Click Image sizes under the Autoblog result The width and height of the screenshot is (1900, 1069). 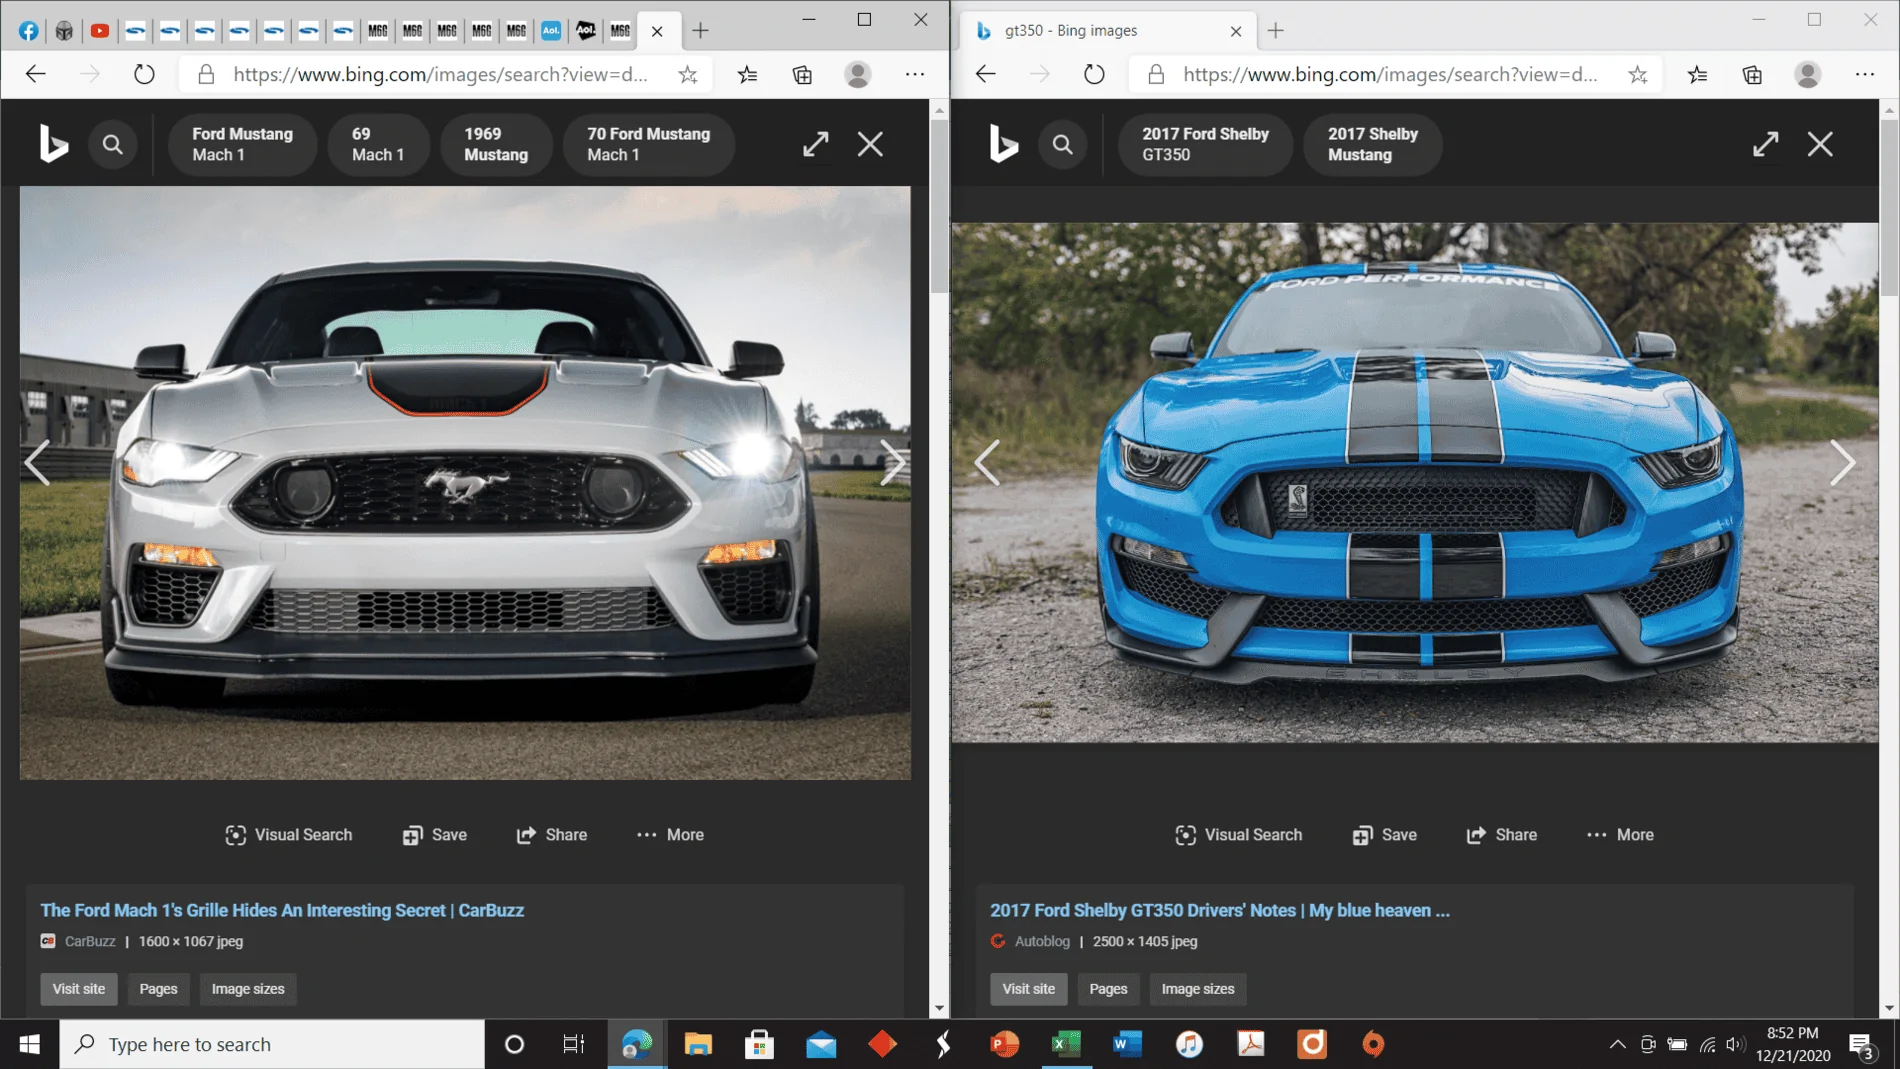(1197, 989)
